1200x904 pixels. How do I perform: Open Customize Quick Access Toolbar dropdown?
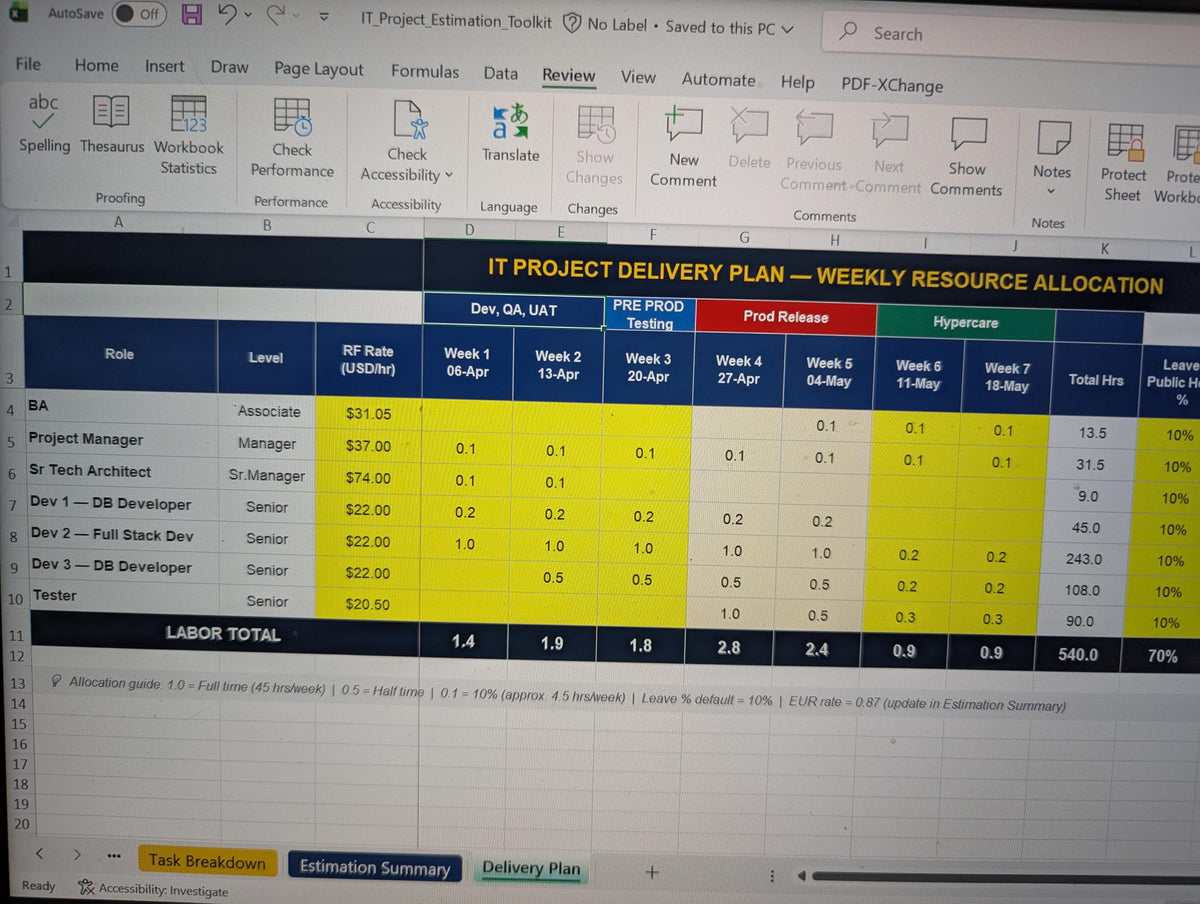[x=323, y=18]
